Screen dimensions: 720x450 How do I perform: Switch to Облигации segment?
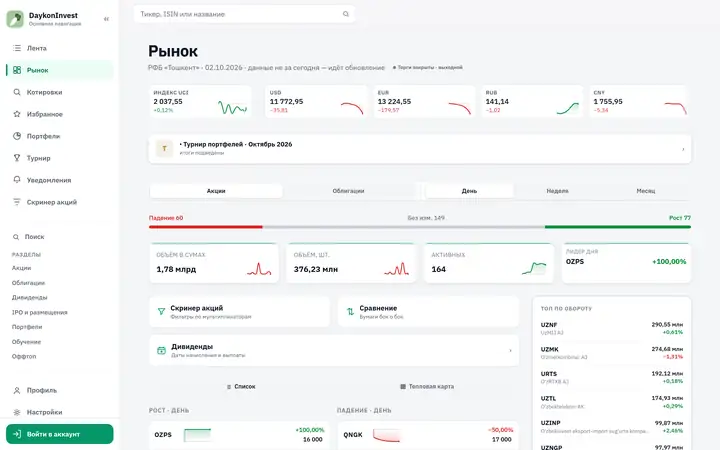349,191
